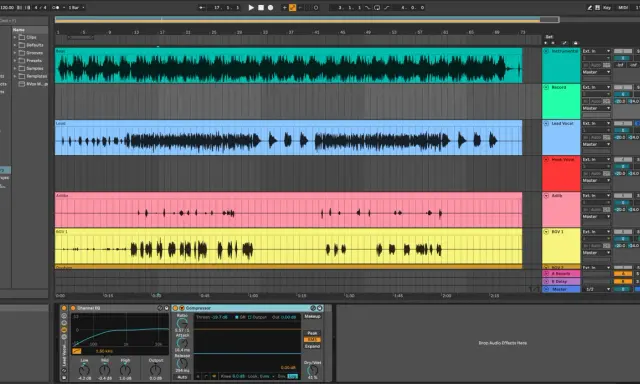Set the Record track's monitor to Auto

[596, 101]
